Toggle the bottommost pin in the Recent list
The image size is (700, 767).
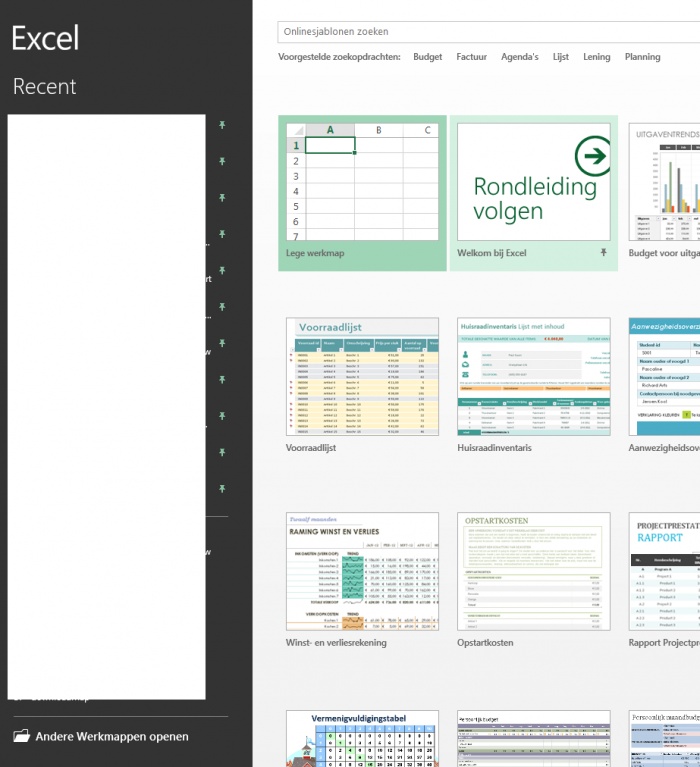[x=222, y=489]
